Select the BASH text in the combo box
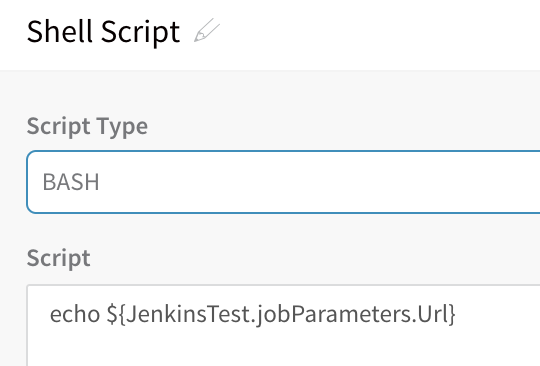Screen dimensions: 540x366 (71, 182)
